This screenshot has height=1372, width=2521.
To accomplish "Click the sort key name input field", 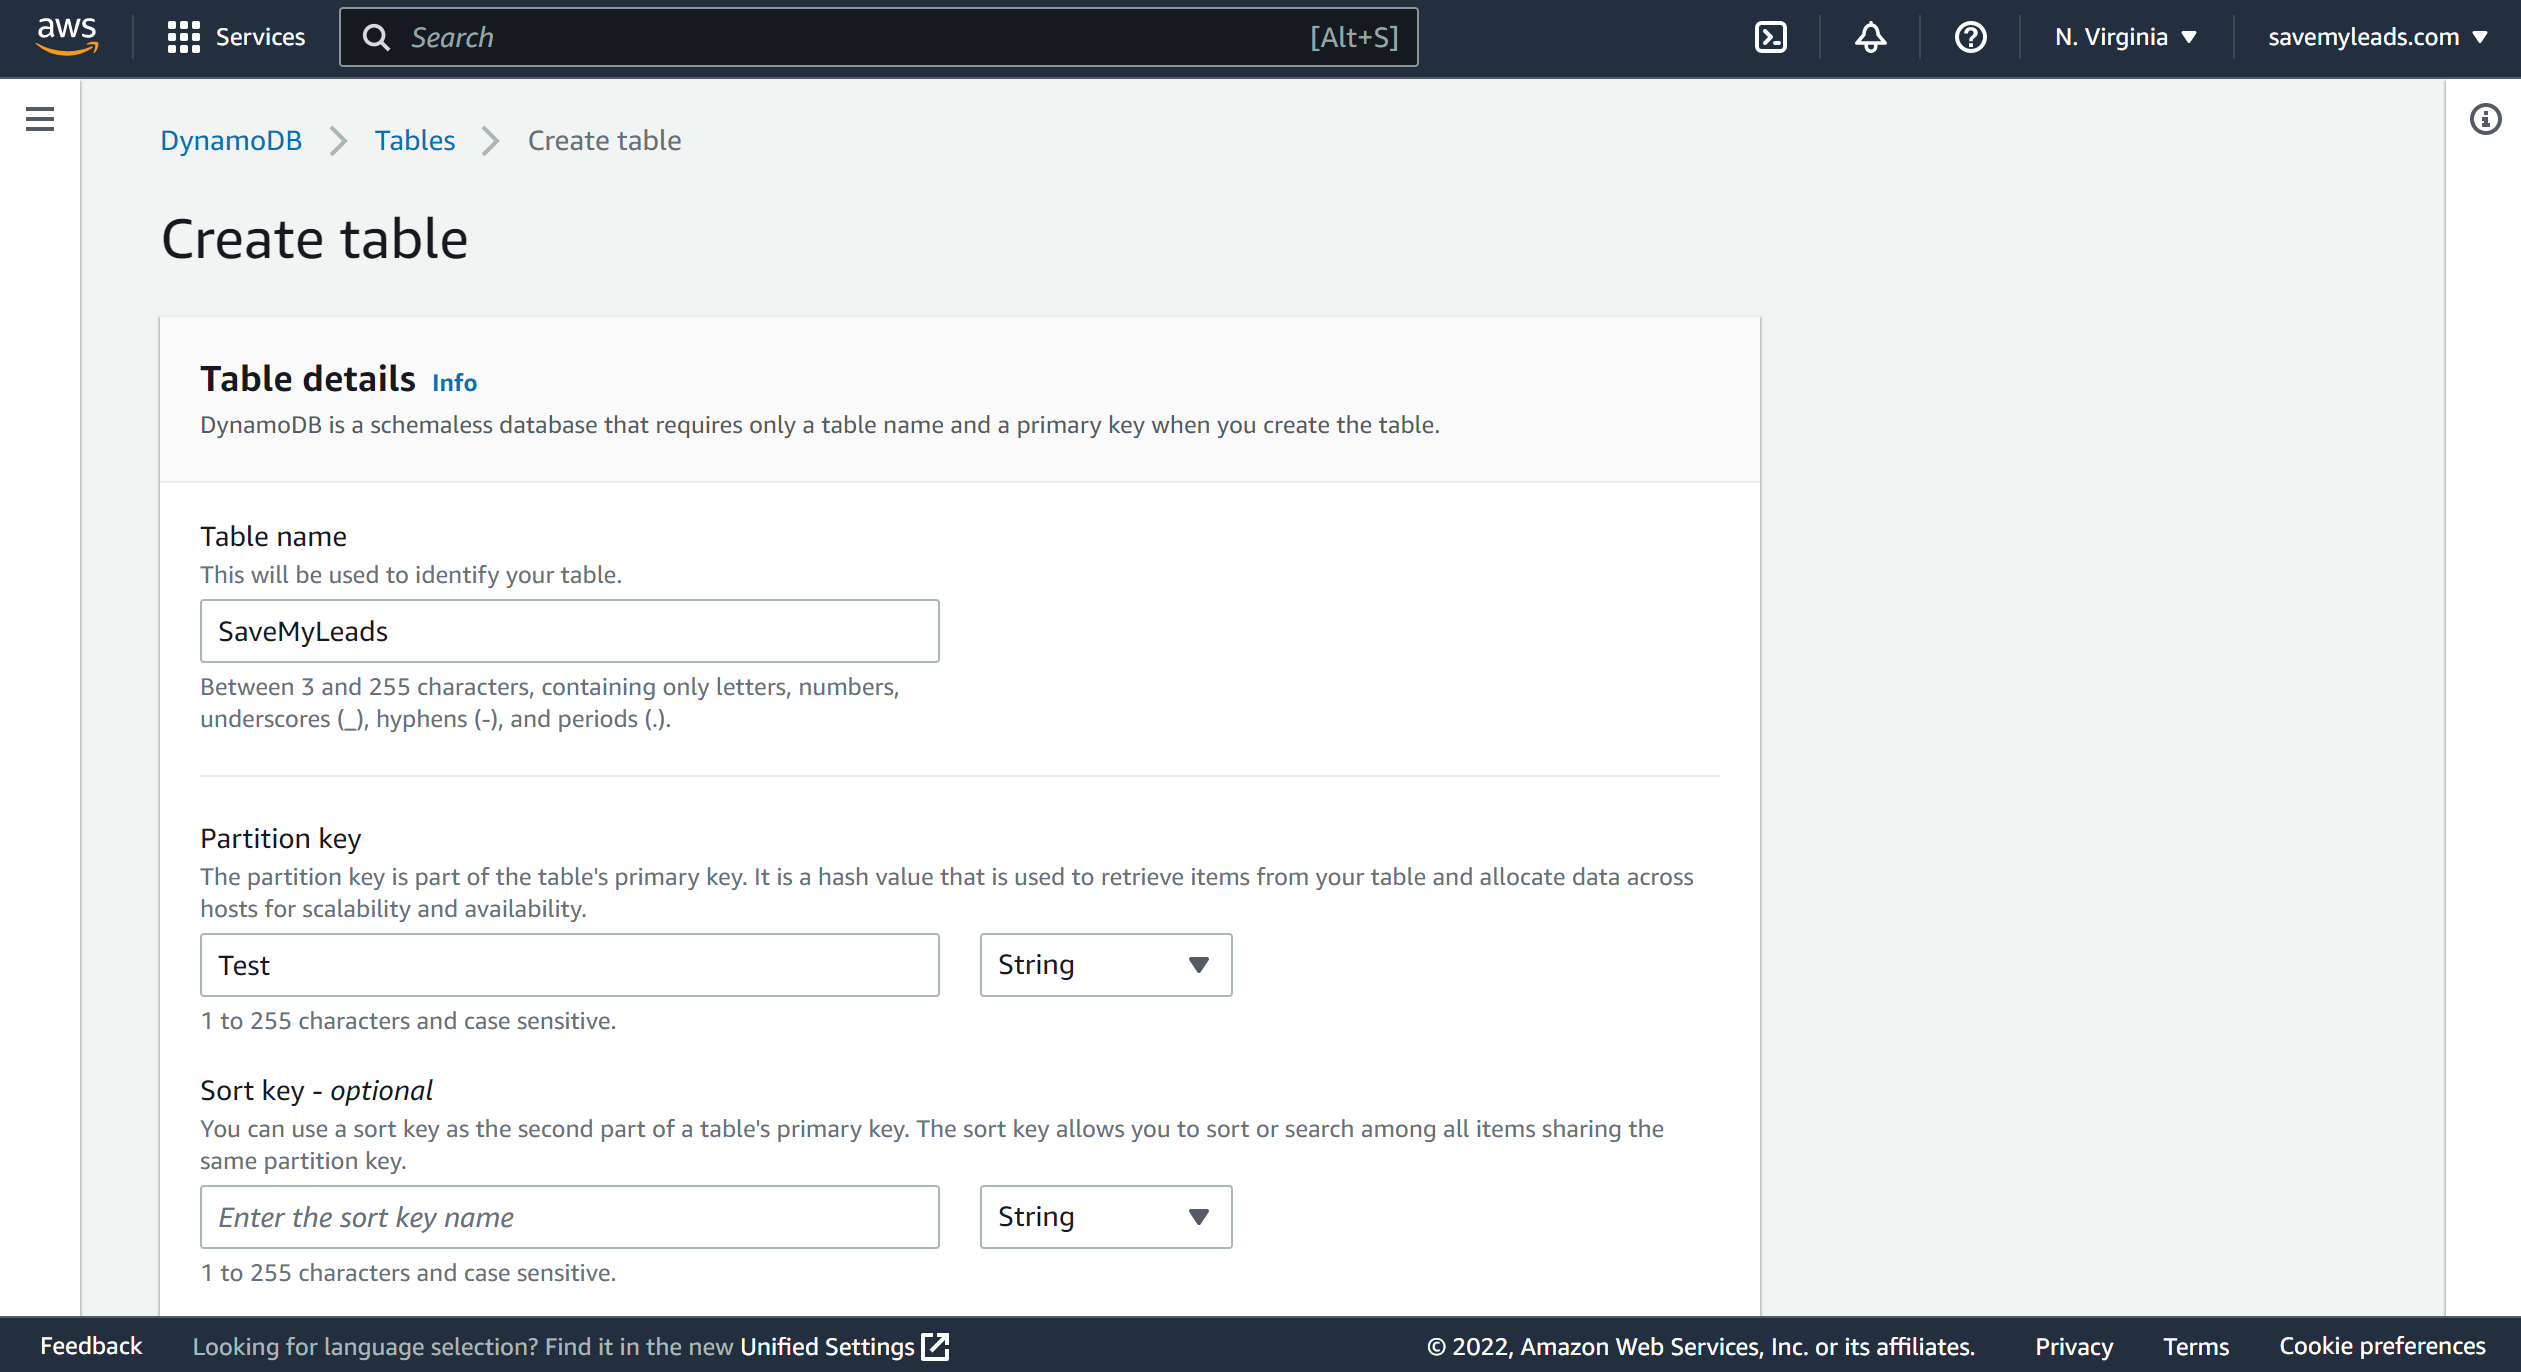I will point(570,1217).
